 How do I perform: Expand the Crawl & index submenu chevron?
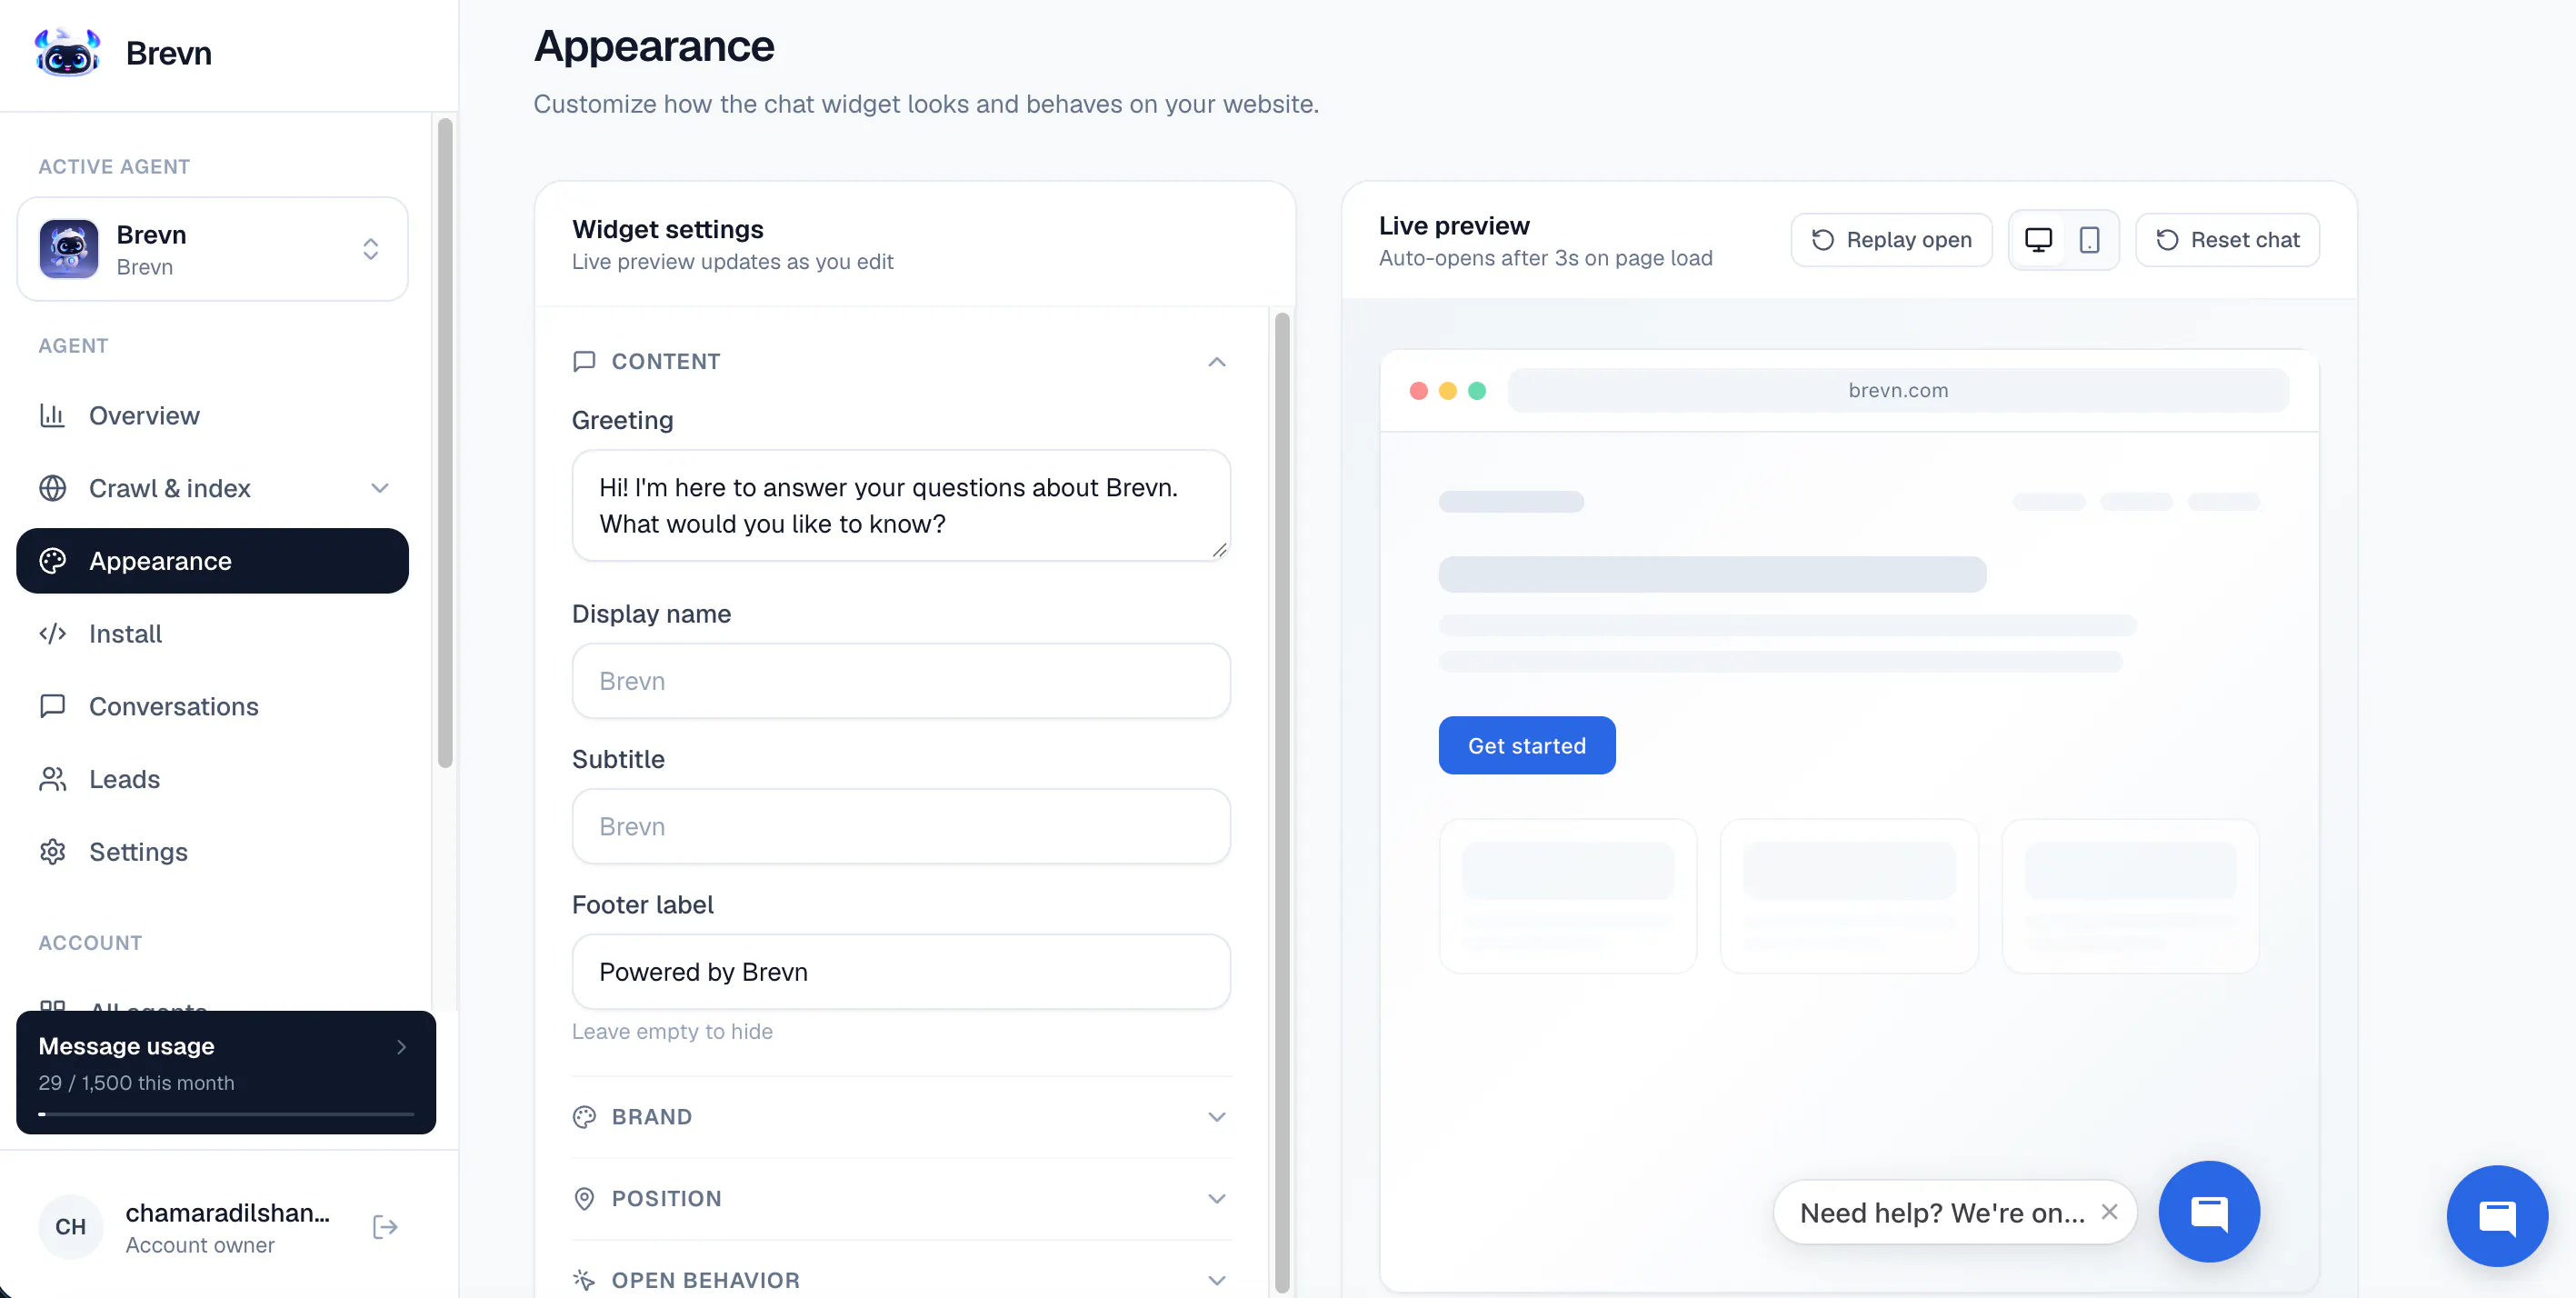coord(380,488)
